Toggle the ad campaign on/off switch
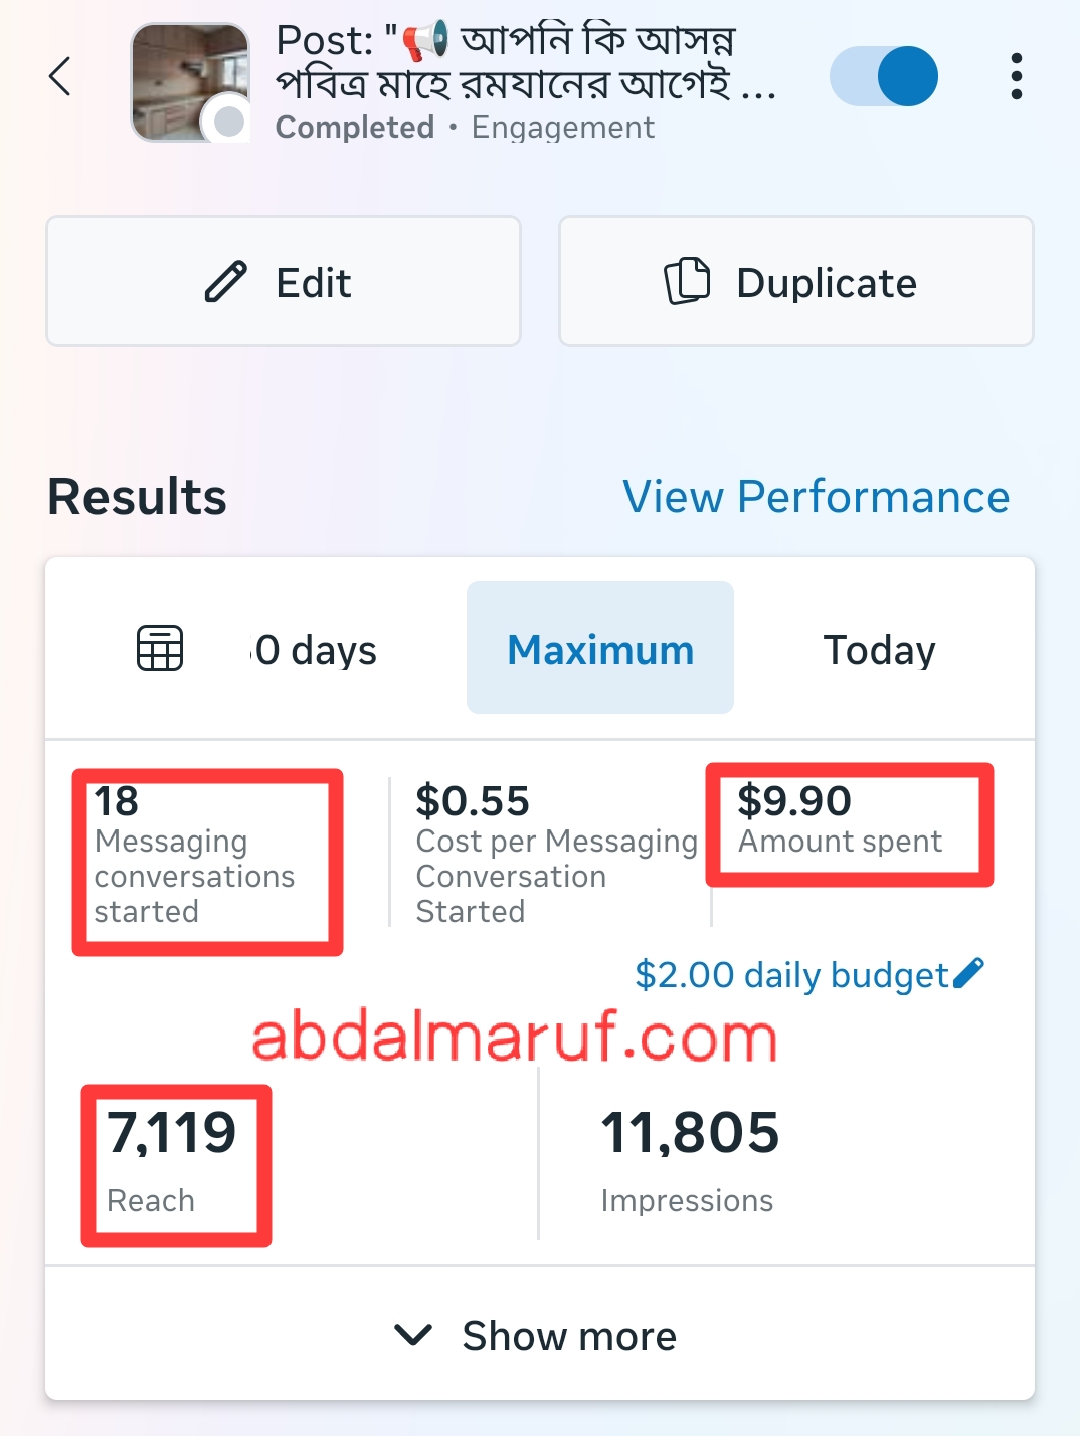 pos(884,76)
